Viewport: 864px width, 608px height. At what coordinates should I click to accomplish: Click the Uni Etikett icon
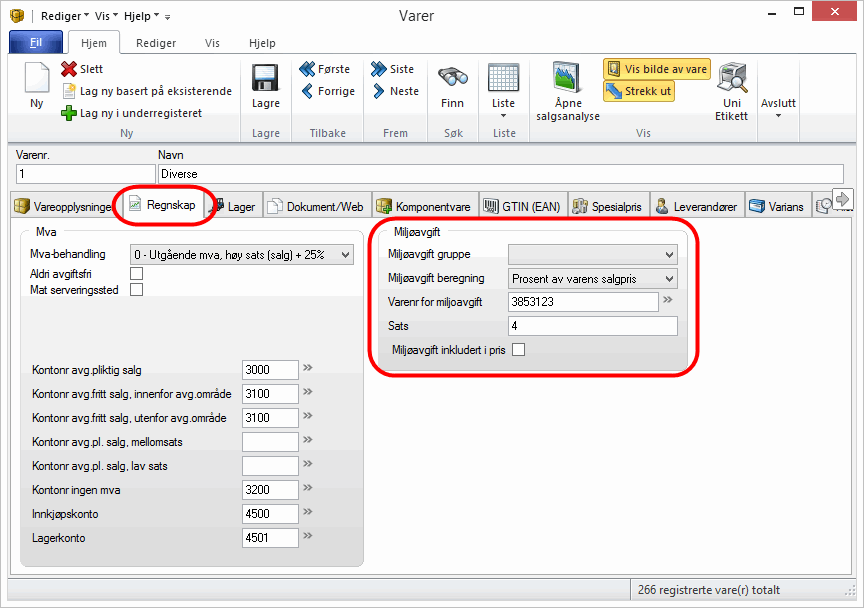[732, 80]
